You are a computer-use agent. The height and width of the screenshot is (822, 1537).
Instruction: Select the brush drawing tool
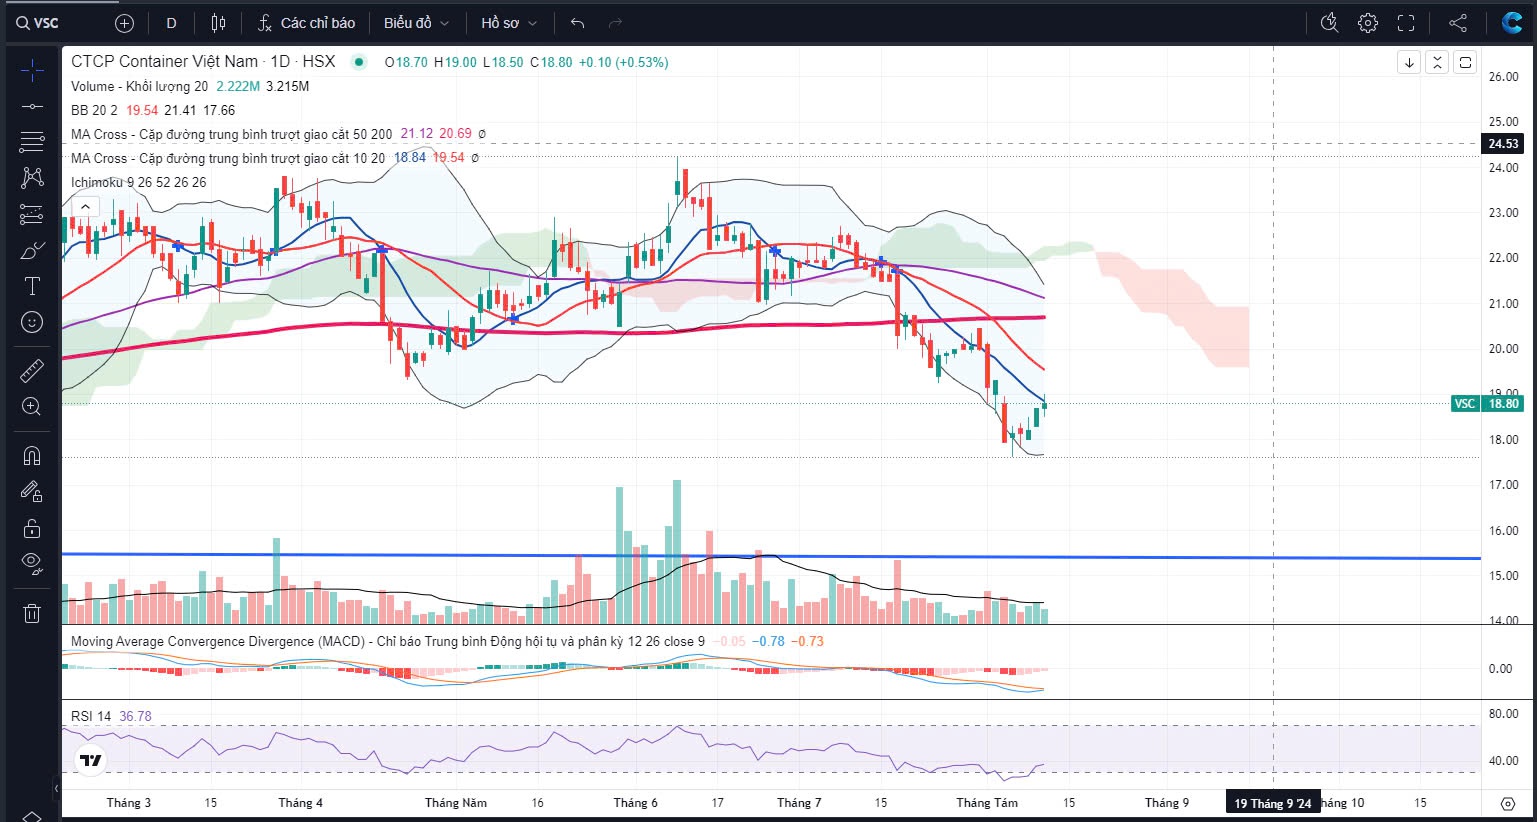pyautogui.click(x=32, y=250)
